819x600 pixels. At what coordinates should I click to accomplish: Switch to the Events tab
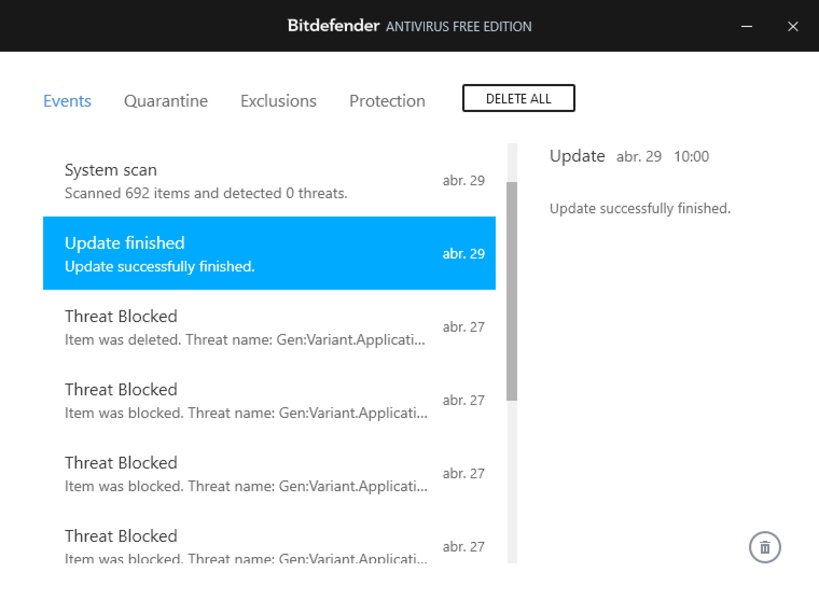click(67, 101)
